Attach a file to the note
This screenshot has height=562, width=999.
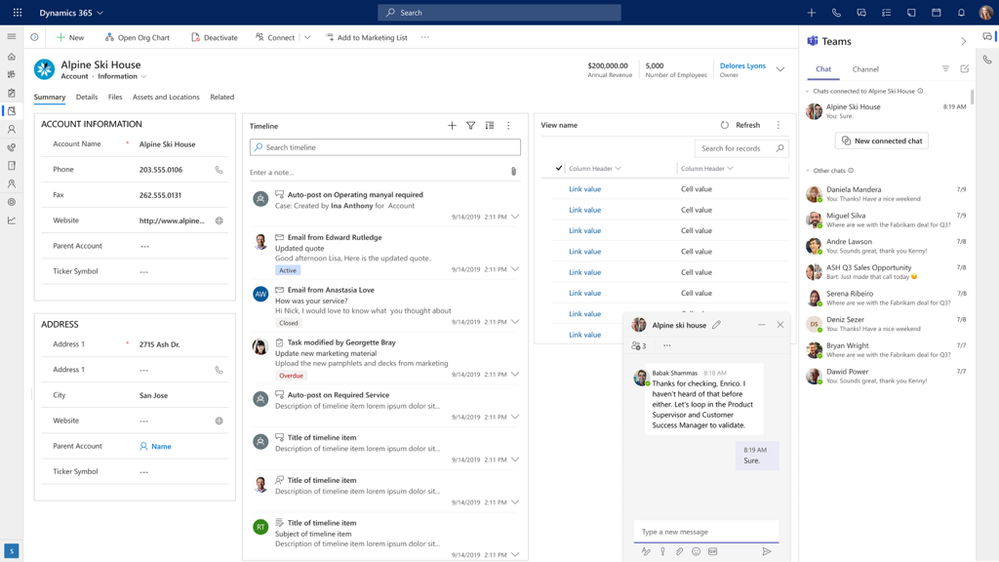pos(514,171)
